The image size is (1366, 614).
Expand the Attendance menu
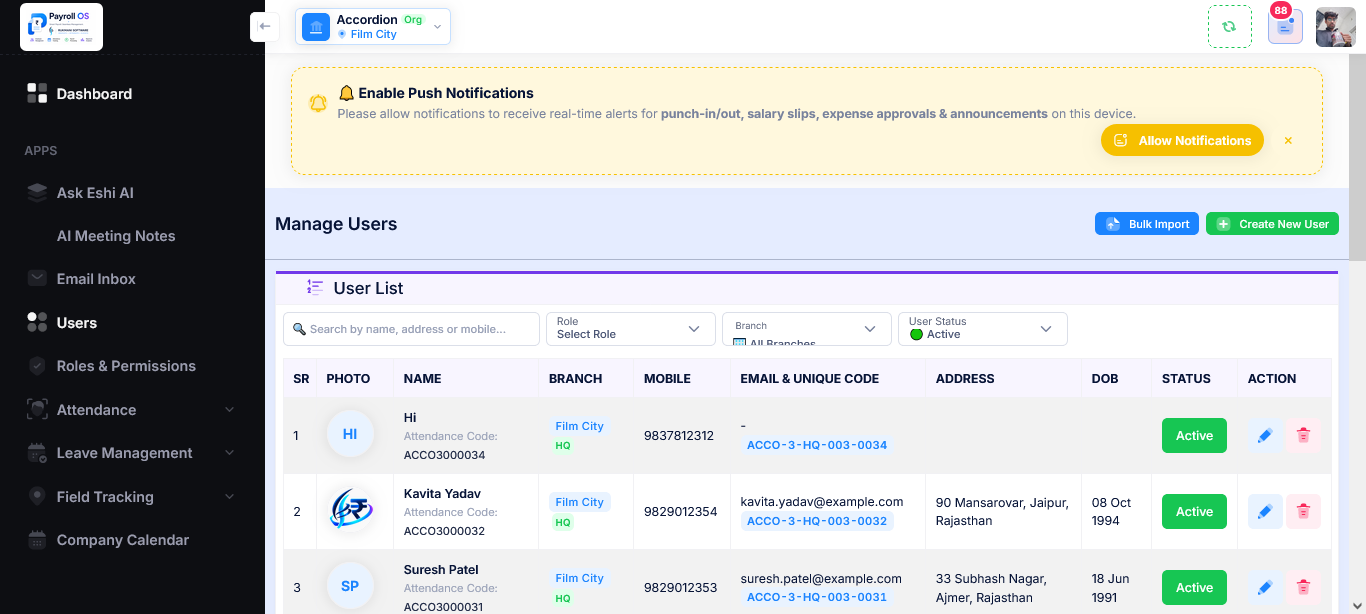(132, 410)
